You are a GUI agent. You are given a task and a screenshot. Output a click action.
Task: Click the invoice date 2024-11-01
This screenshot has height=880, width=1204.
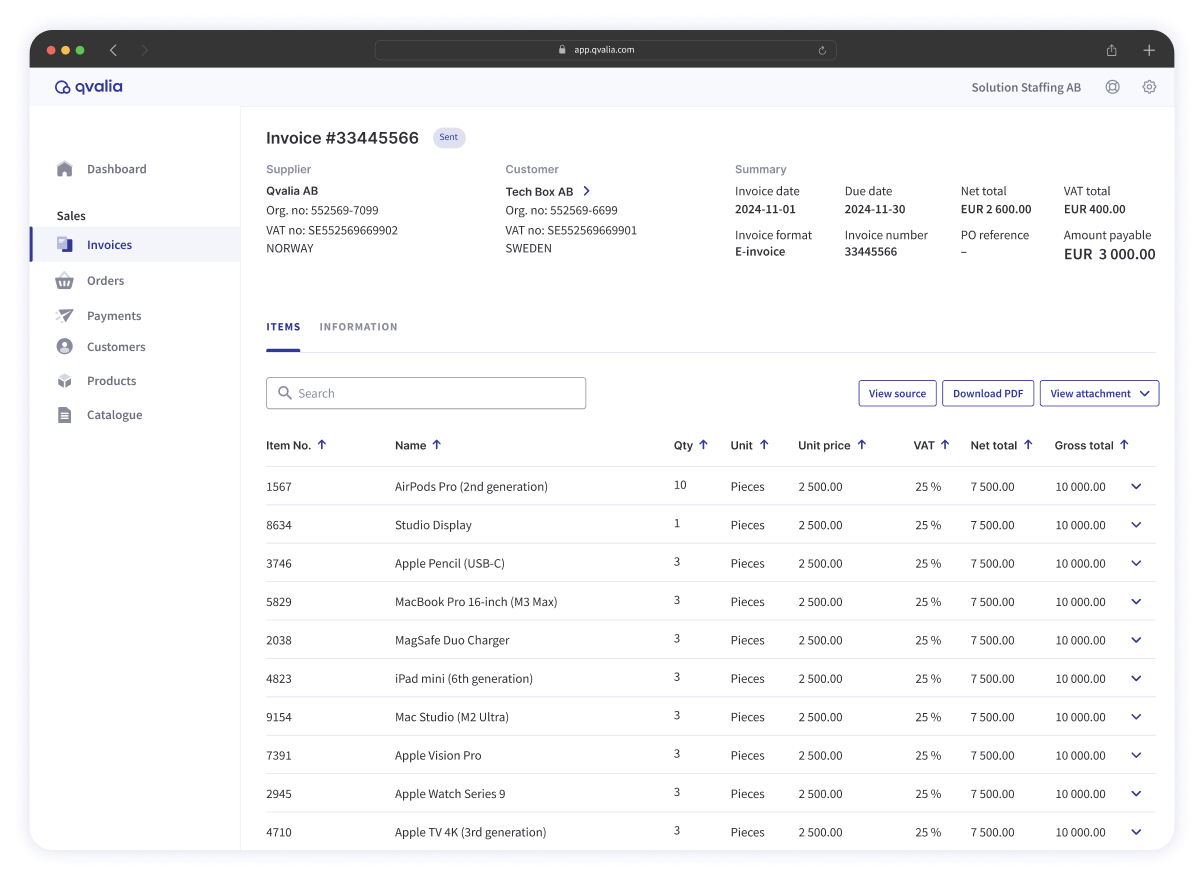[765, 210]
